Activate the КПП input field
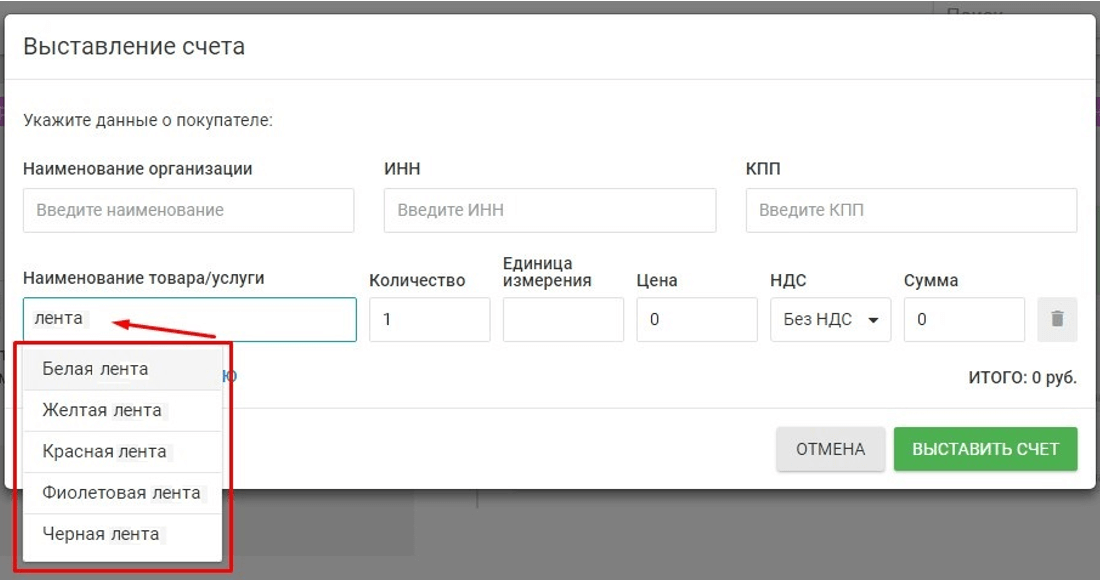 [911, 211]
